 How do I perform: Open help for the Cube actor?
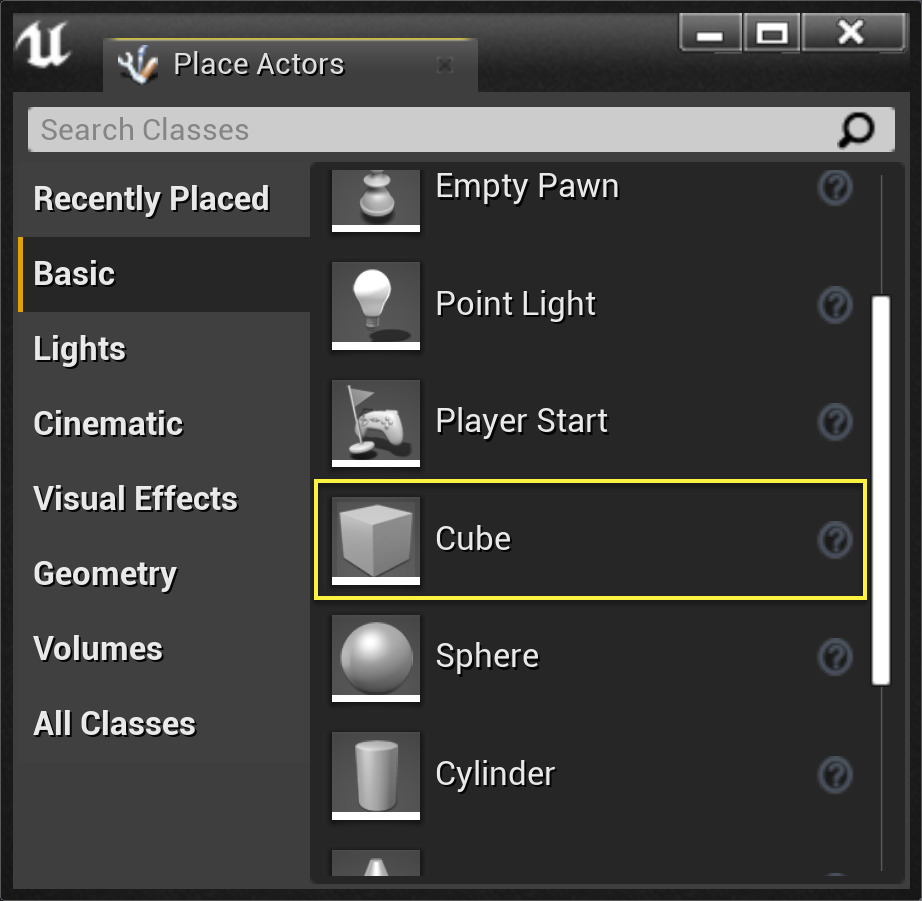point(835,540)
